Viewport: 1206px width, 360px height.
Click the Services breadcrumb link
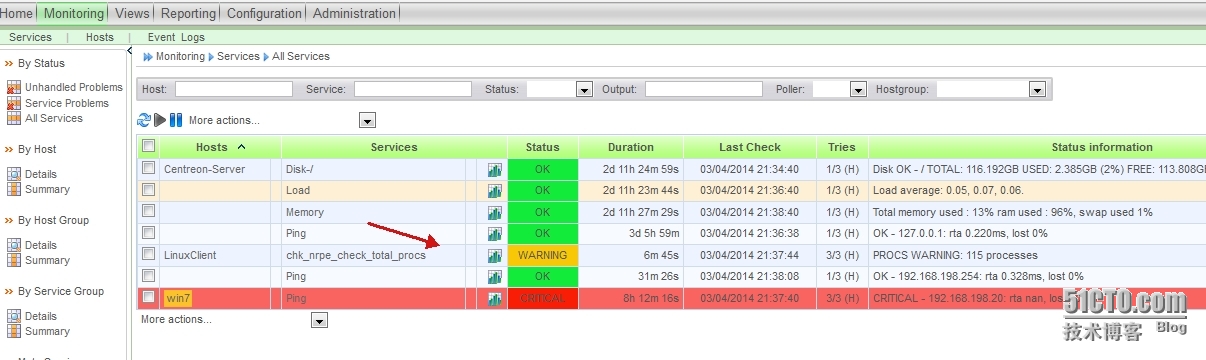click(239, 57)
